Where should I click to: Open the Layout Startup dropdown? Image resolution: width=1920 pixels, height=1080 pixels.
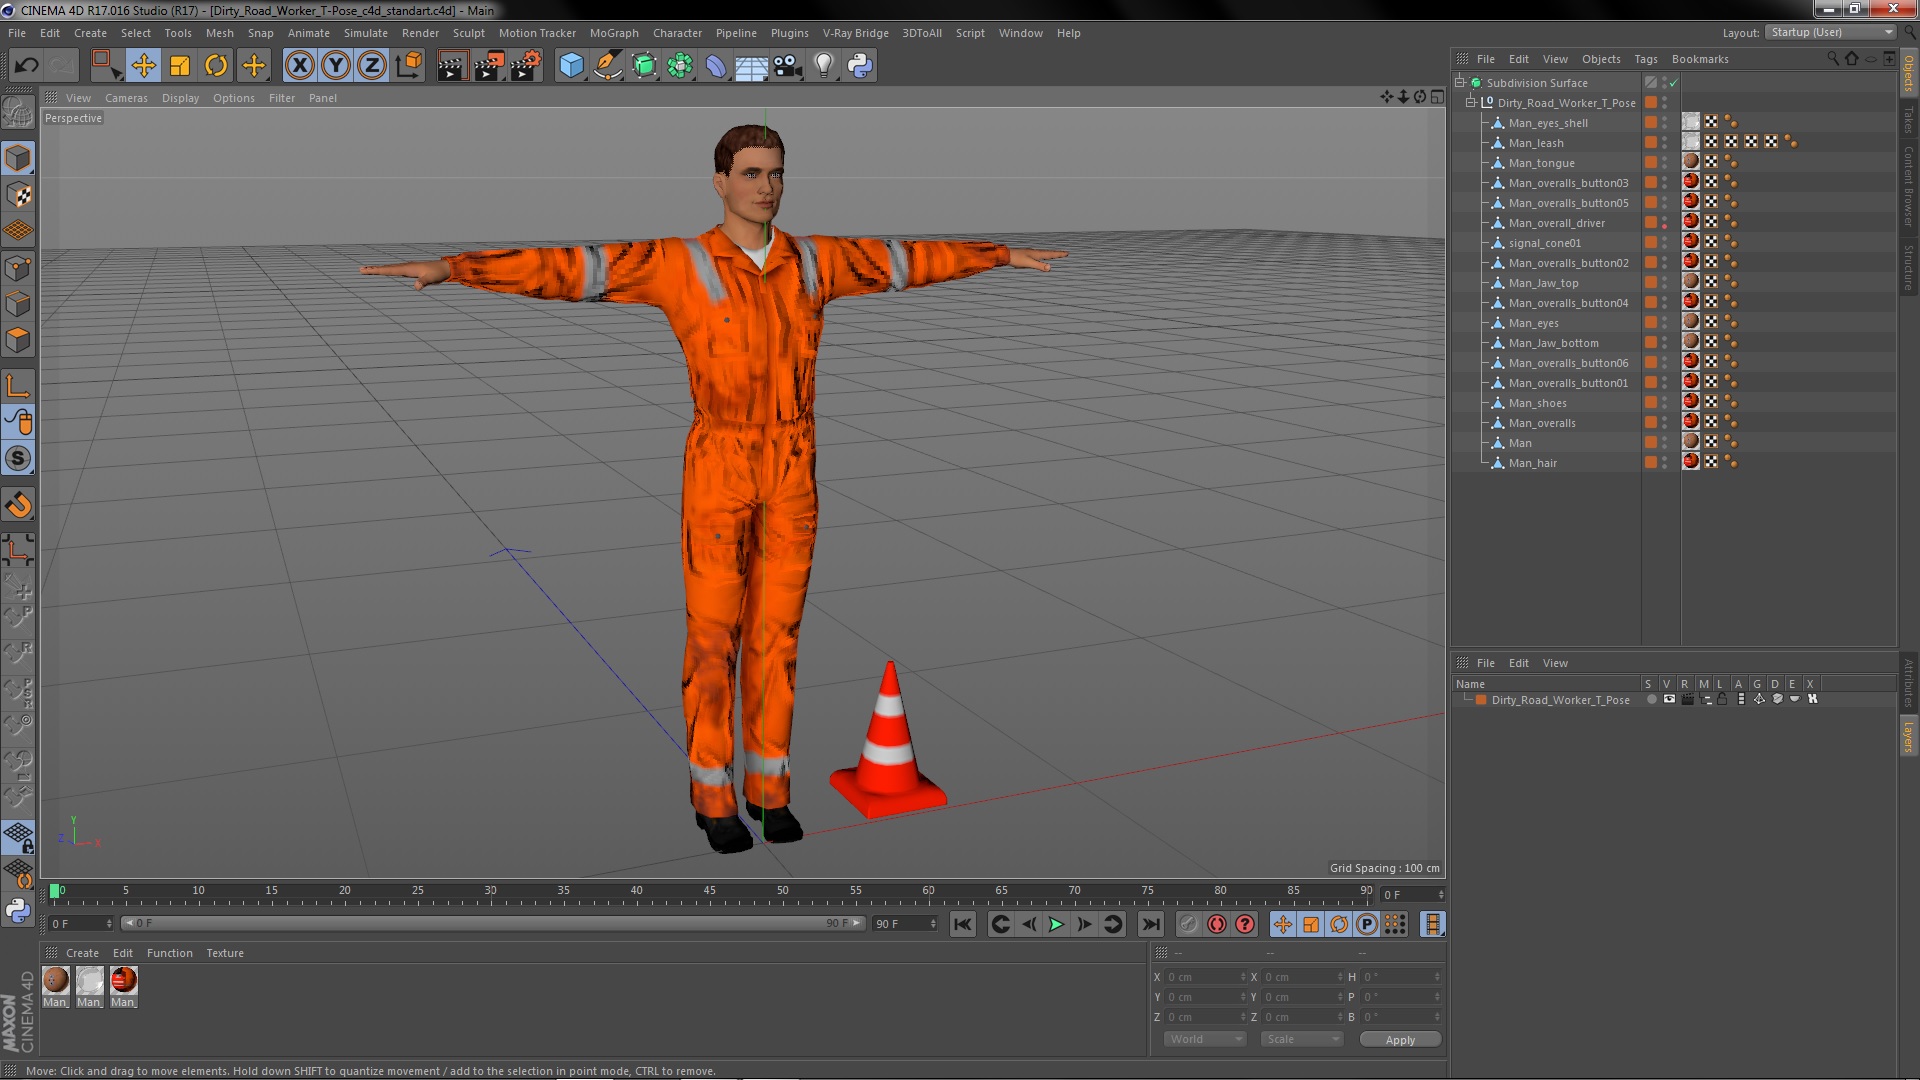[1830, 32]
